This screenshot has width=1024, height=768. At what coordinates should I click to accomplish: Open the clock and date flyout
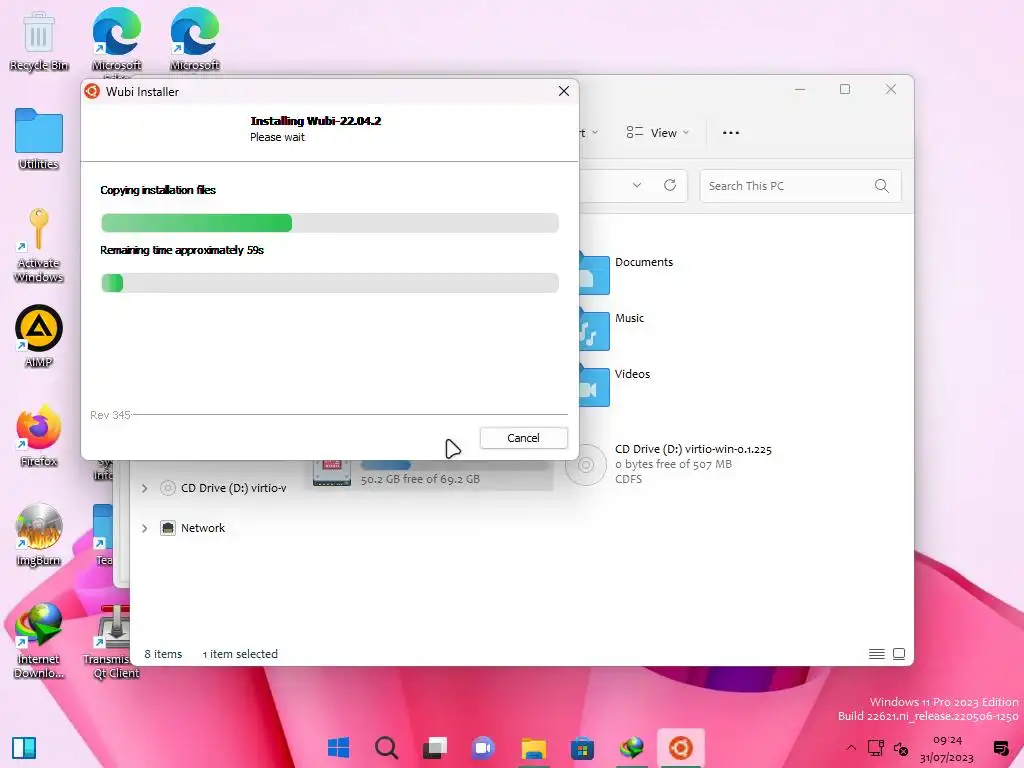click(947, 748)
